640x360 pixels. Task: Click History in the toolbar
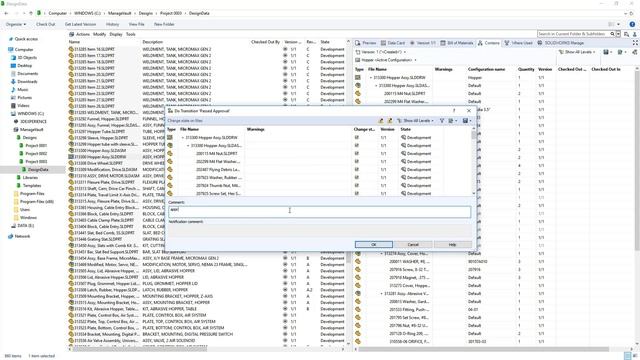pos(112,24)
